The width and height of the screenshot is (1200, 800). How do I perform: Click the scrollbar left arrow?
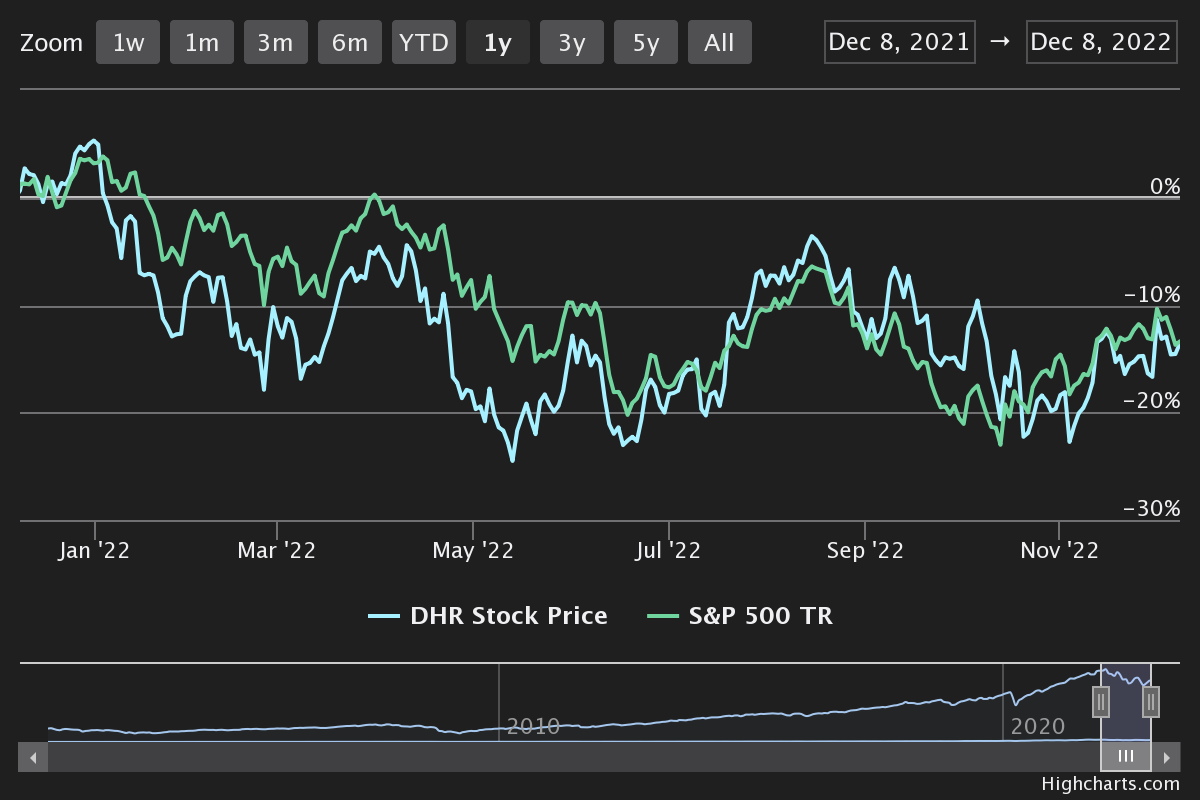coord(33,757)
